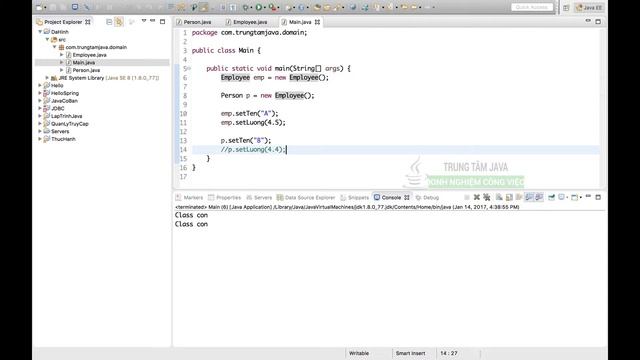Screen dimensions: 640x360
Task: Click Collapse All in Project Explorer
Action: 109,22
